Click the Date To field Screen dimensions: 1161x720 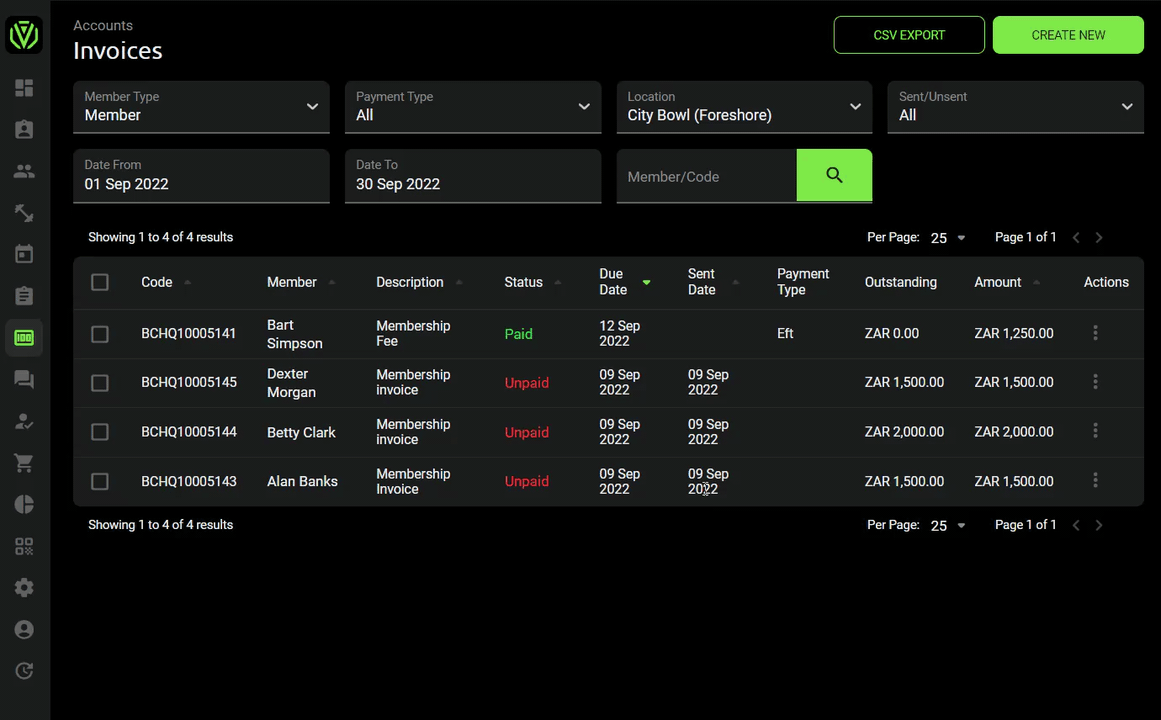[x=473, y=176]
